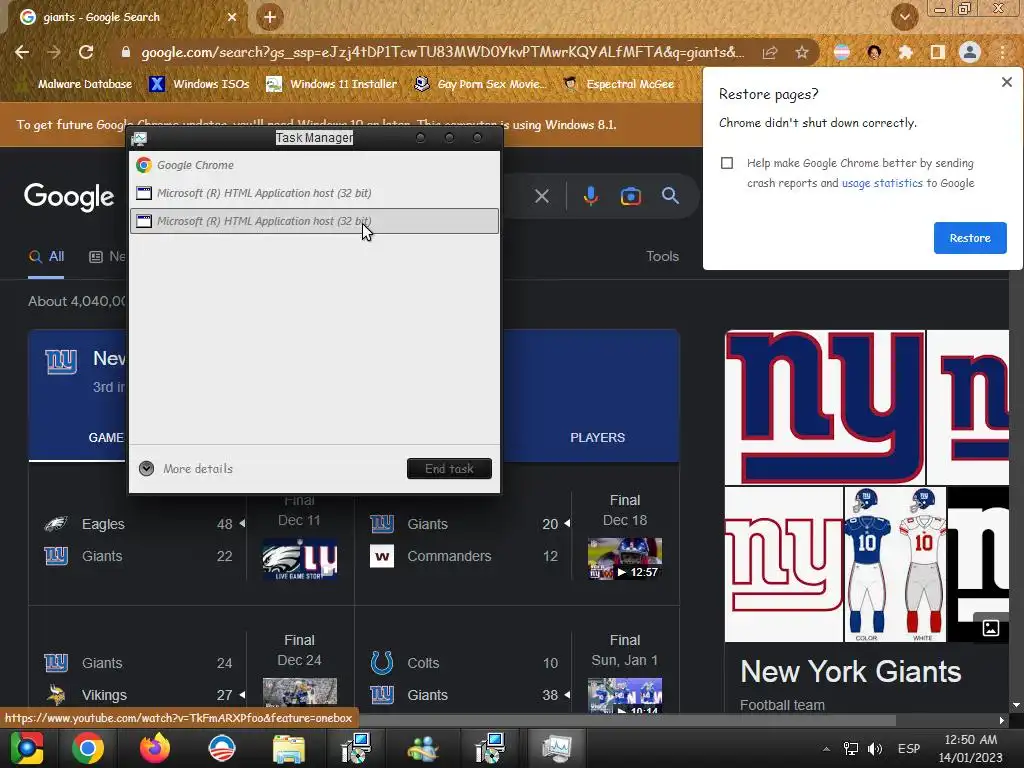This screenshot has height=768, width=1024.
Task: Click the page's vertical scrollbar down arrow
Action: point(1016,705)
